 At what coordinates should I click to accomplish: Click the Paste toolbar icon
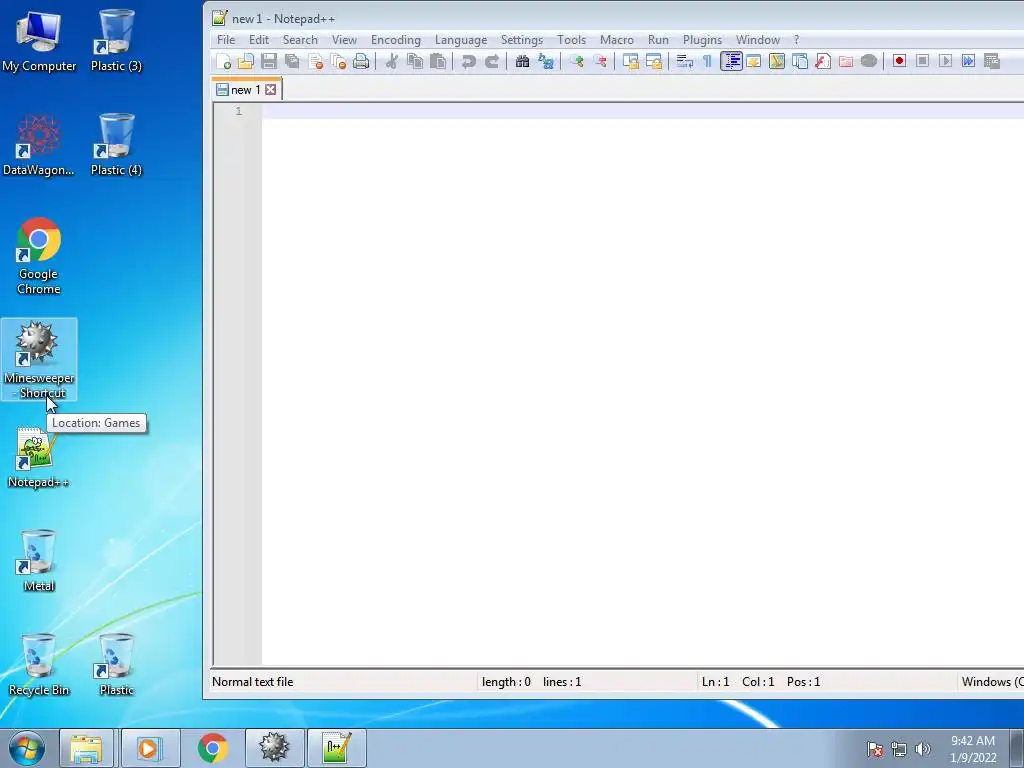pos(438,61)
